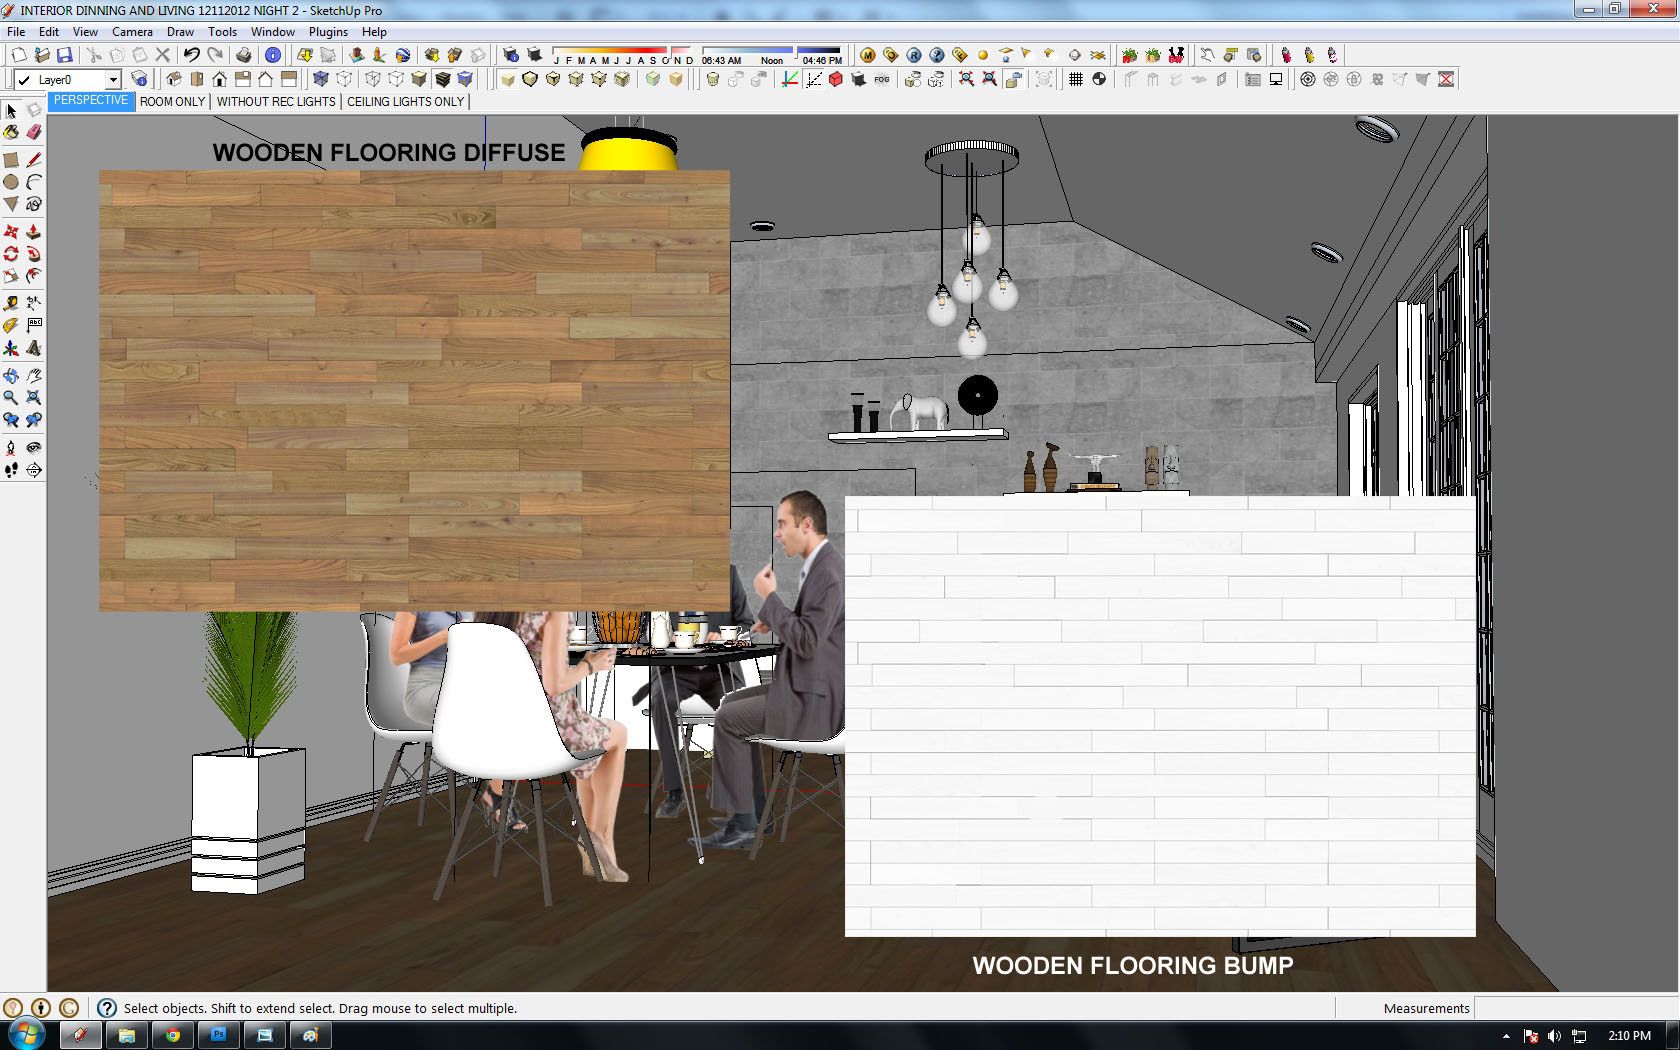Select the Text label tool

click(x=34, y=325)
